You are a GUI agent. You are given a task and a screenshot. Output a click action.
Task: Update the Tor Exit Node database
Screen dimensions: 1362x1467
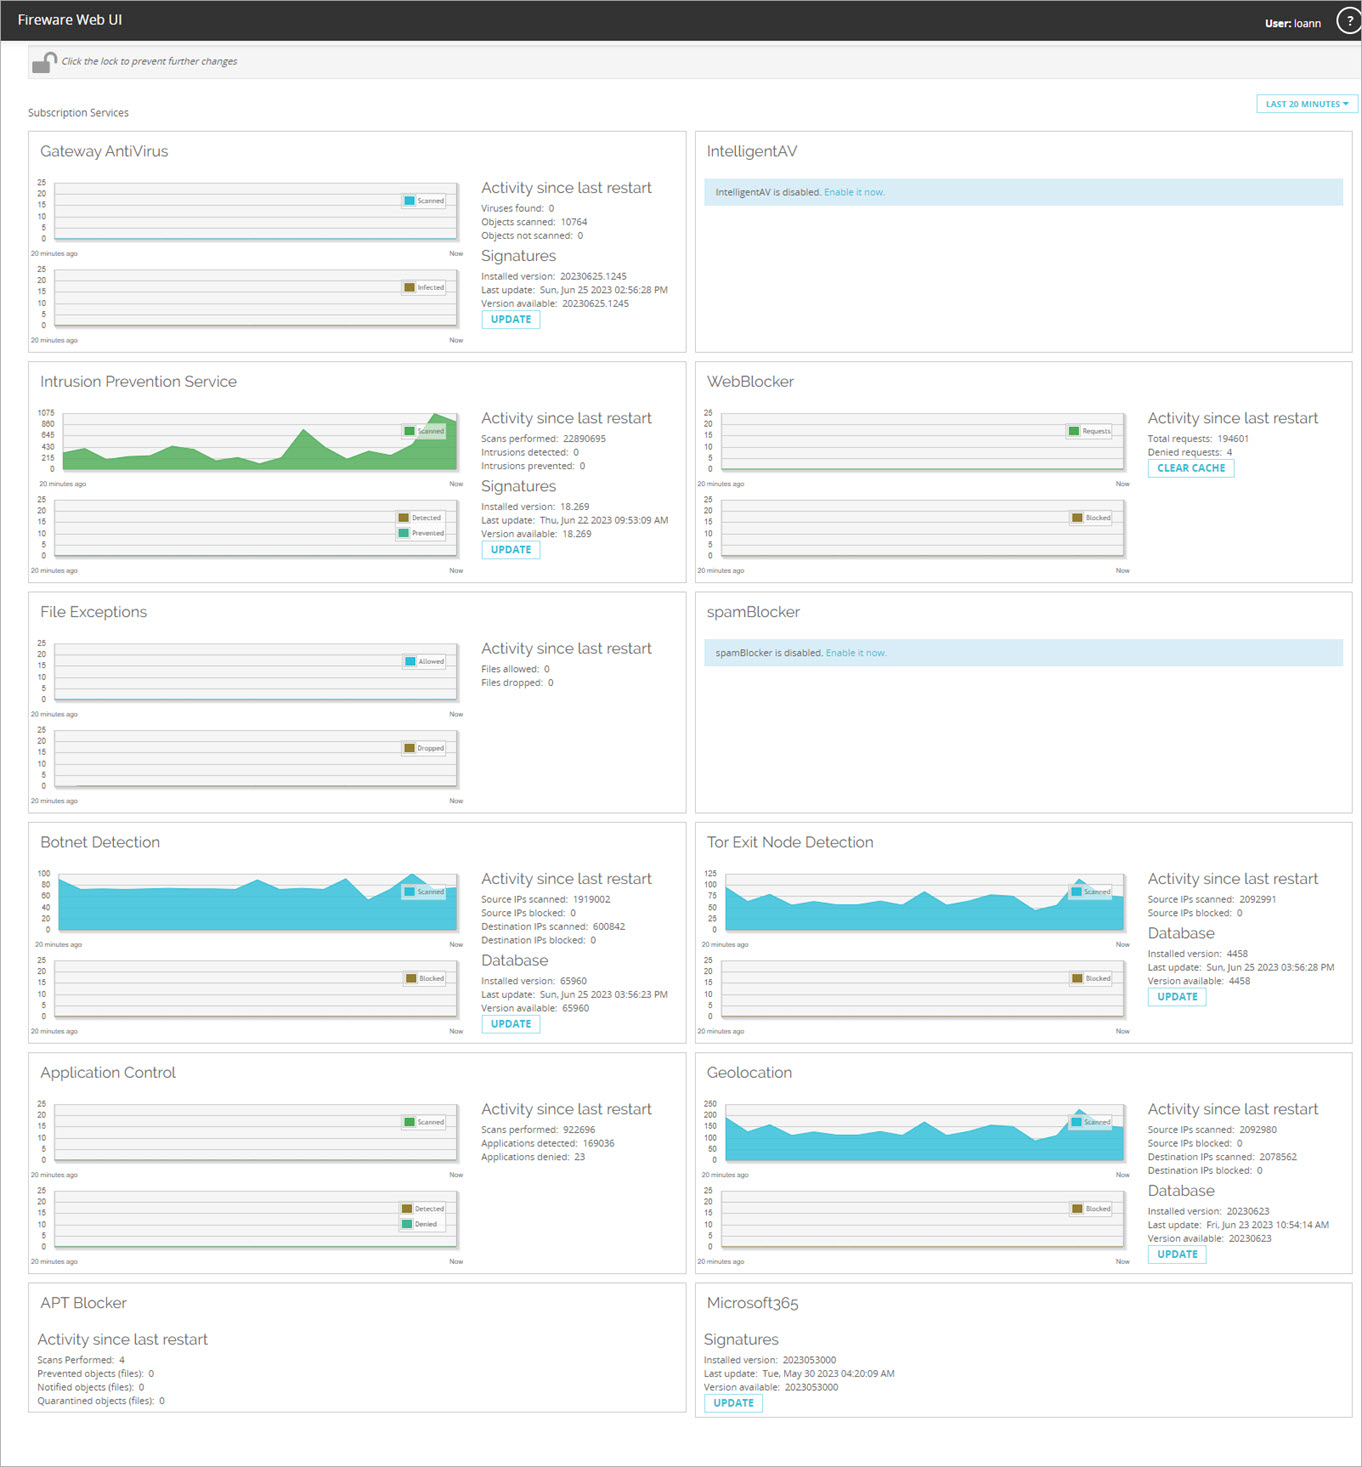point(1176,997)
